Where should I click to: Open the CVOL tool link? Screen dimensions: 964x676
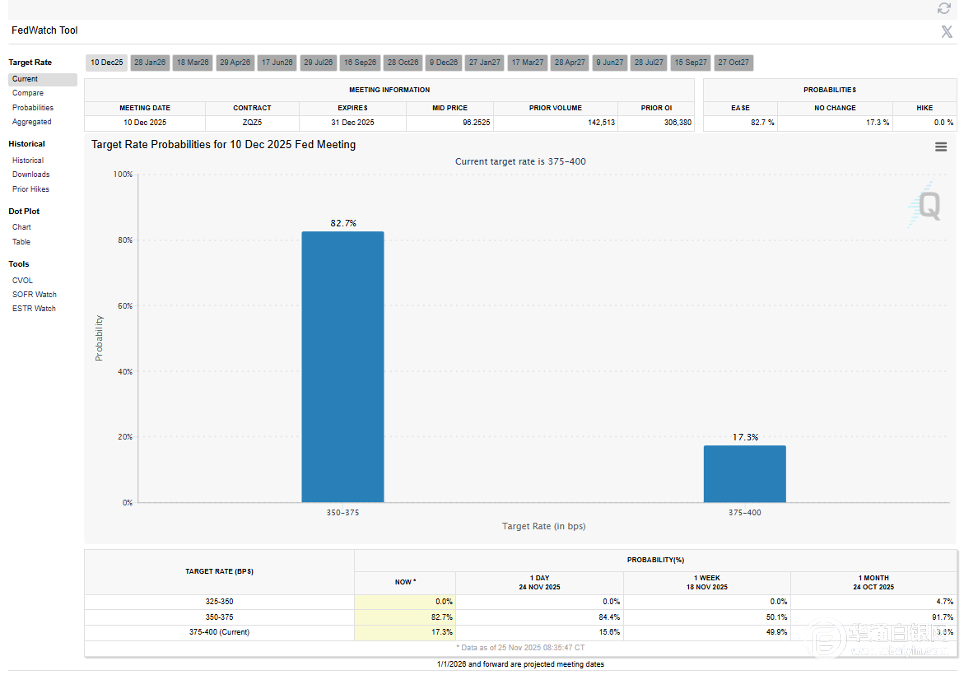pyautogui.click(x=23, y=280)
